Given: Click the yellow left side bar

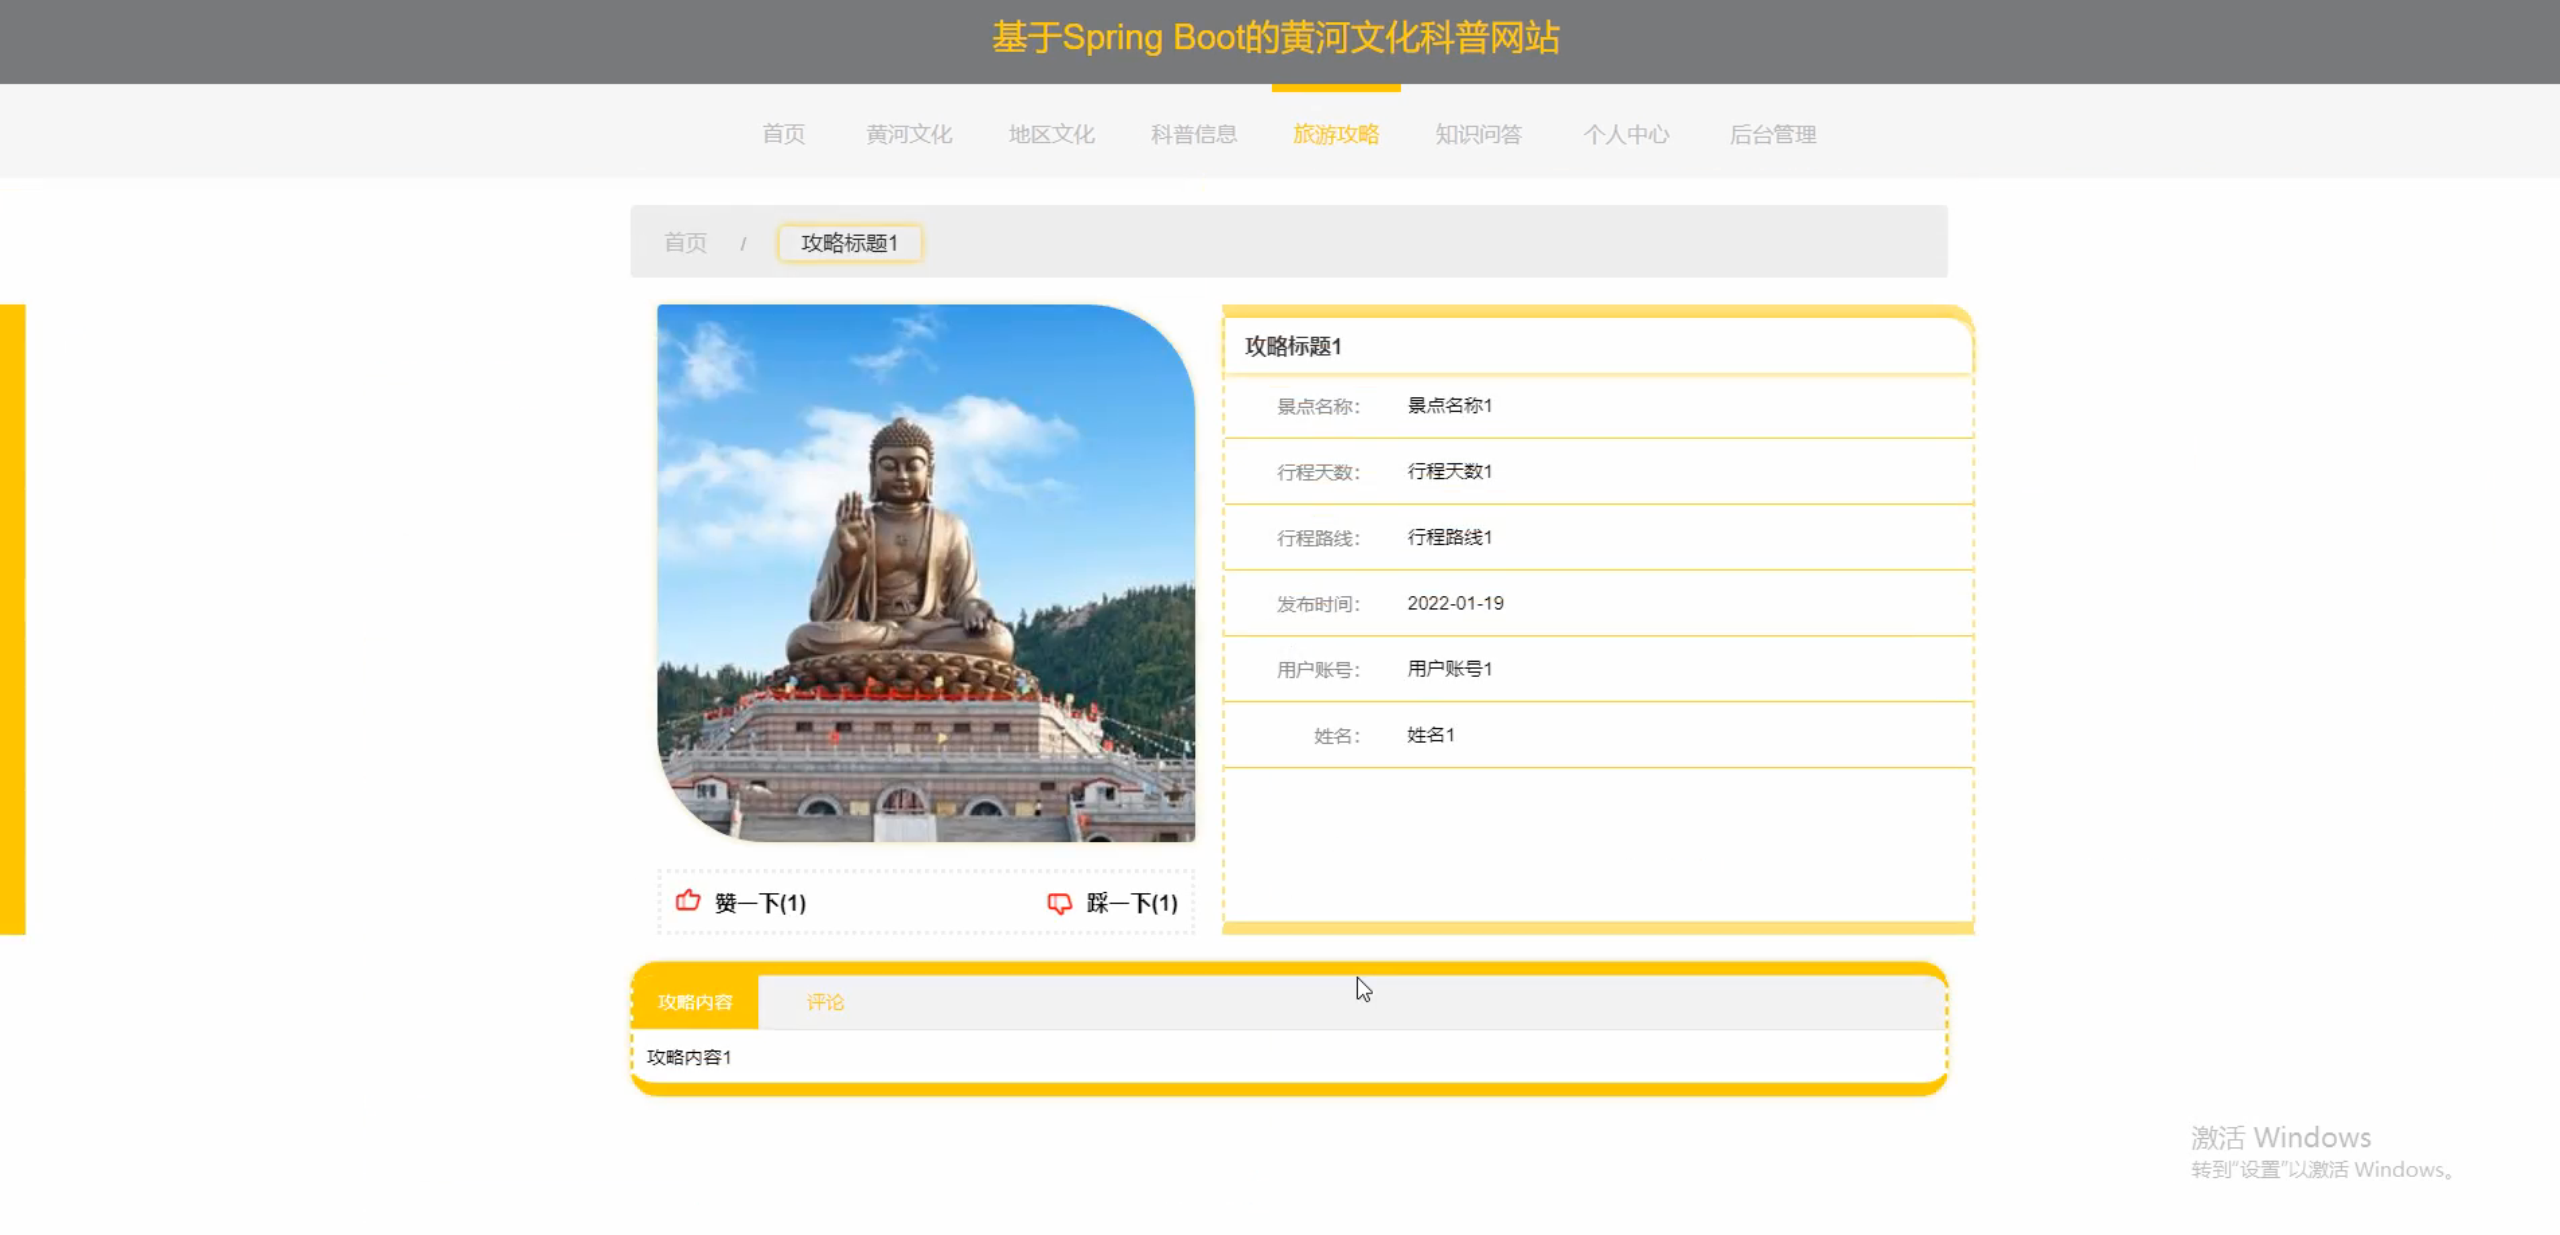Looking at the screenshot, I should tap(12, 618).
